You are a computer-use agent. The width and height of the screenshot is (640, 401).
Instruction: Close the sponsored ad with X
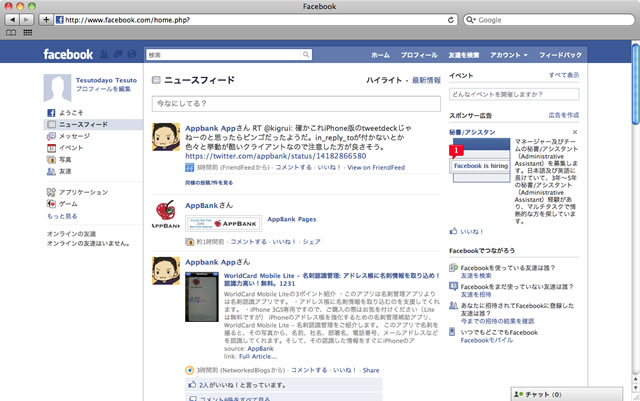[575, 132]
